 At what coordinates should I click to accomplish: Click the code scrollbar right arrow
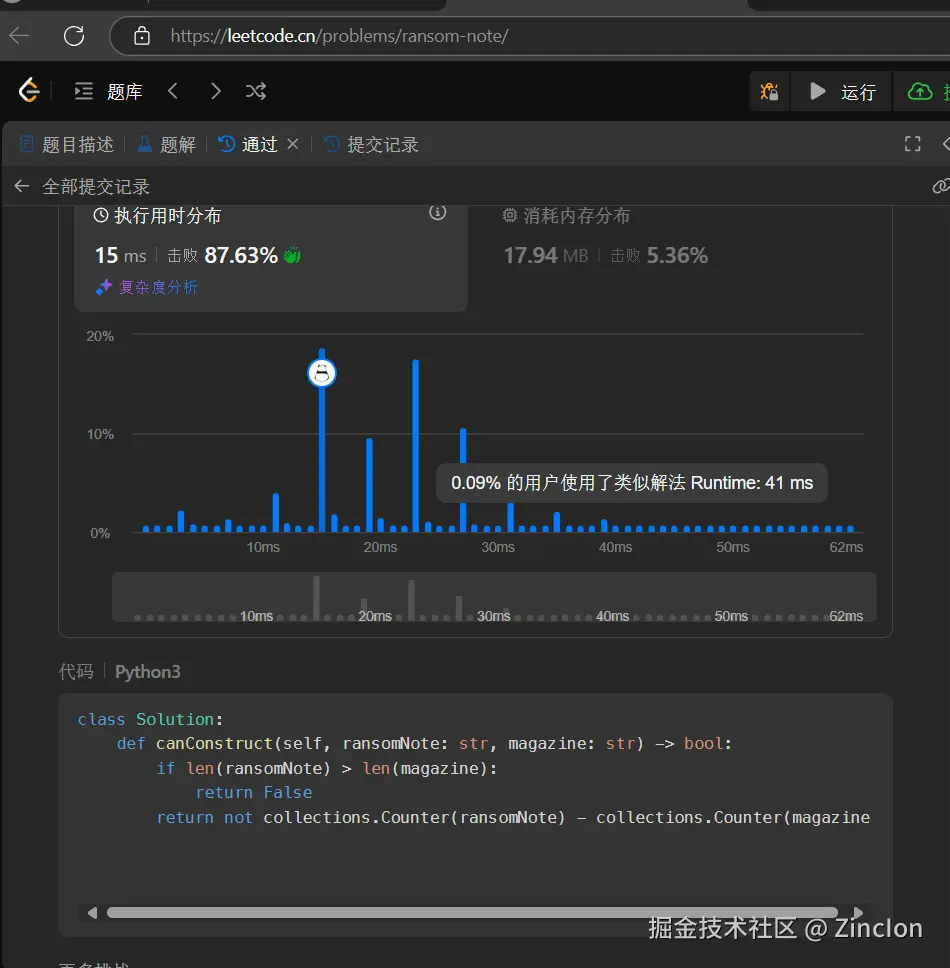click(x=858, y=912)
